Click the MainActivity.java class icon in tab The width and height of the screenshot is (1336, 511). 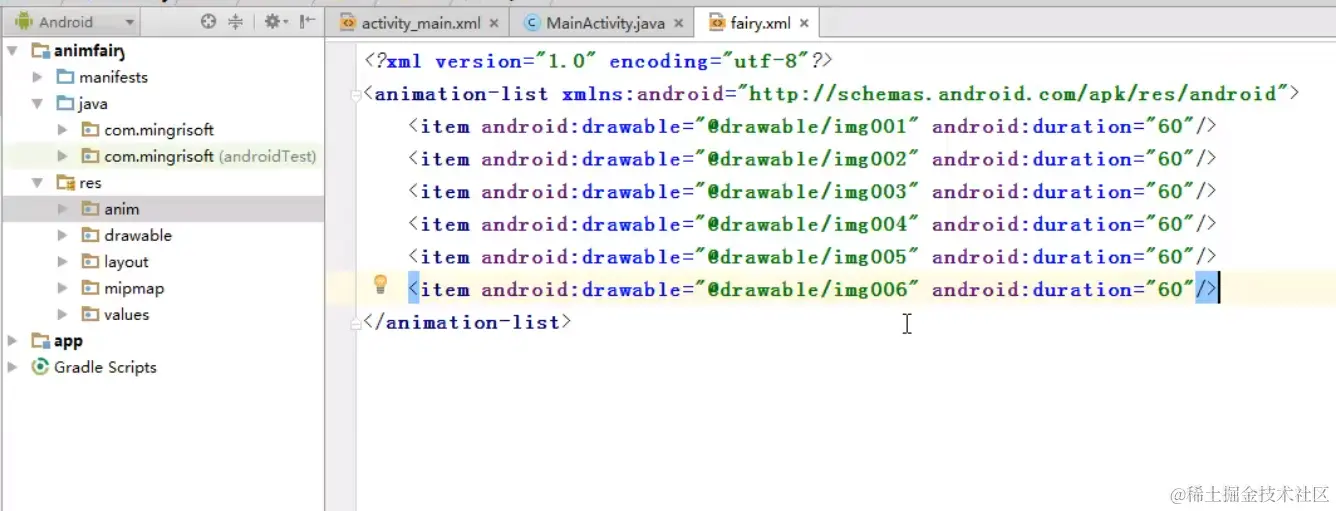tap(532, 22)
